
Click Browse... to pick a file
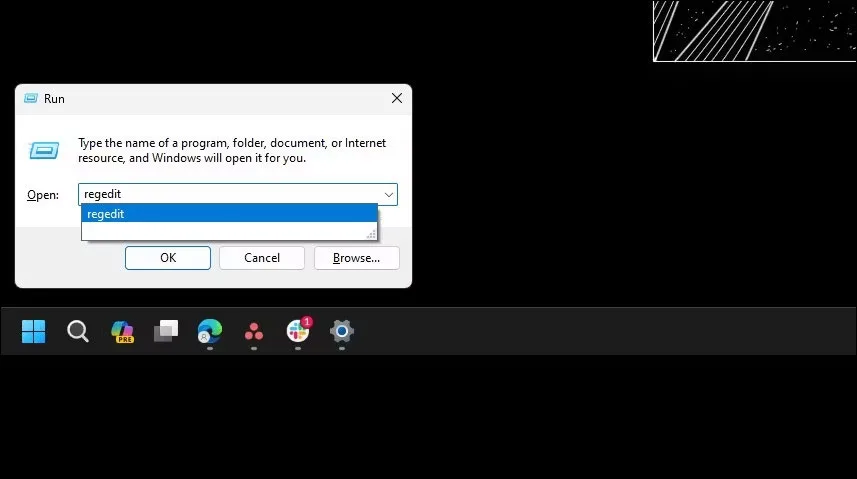[356, 258]
